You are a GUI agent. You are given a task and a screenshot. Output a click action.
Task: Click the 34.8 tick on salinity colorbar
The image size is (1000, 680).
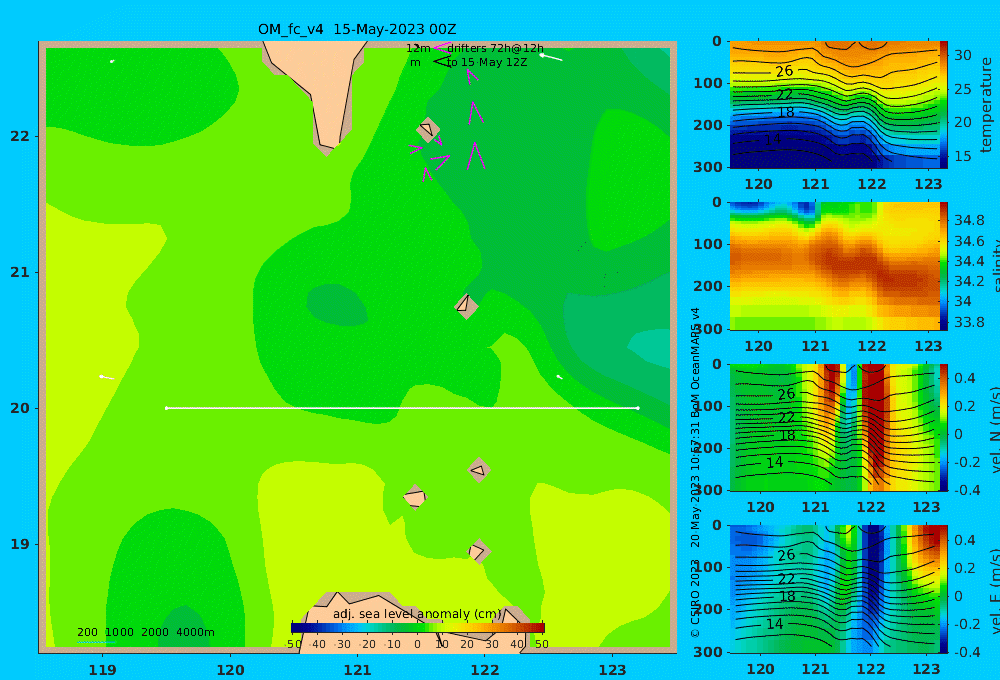969,221
